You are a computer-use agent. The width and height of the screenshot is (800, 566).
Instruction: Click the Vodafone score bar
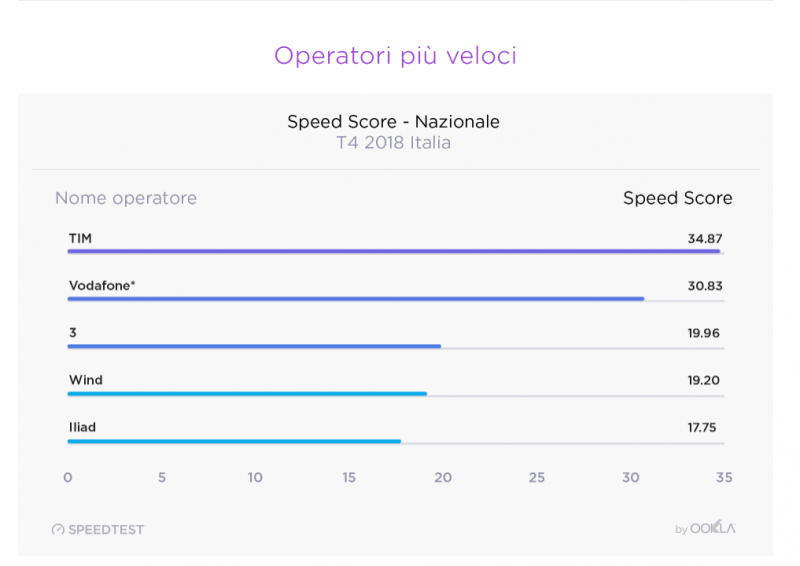tap(355, 299)
